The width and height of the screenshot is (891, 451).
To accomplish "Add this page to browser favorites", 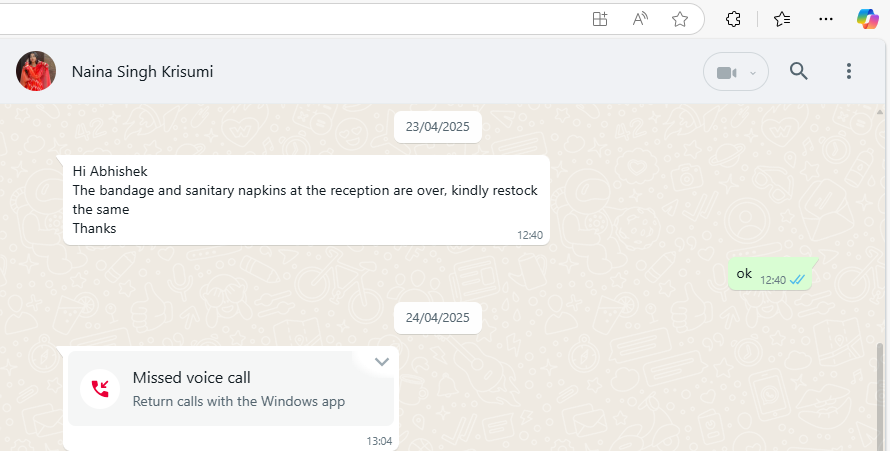I will pos(680,19).
